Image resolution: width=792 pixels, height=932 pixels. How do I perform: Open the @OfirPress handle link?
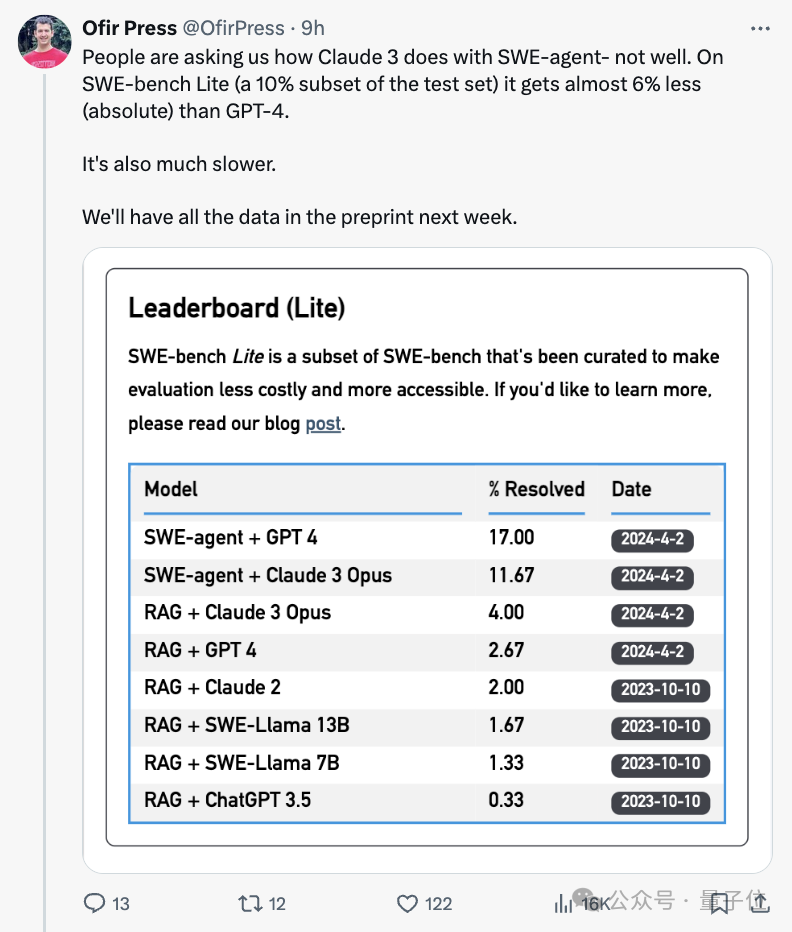[231, 29]
